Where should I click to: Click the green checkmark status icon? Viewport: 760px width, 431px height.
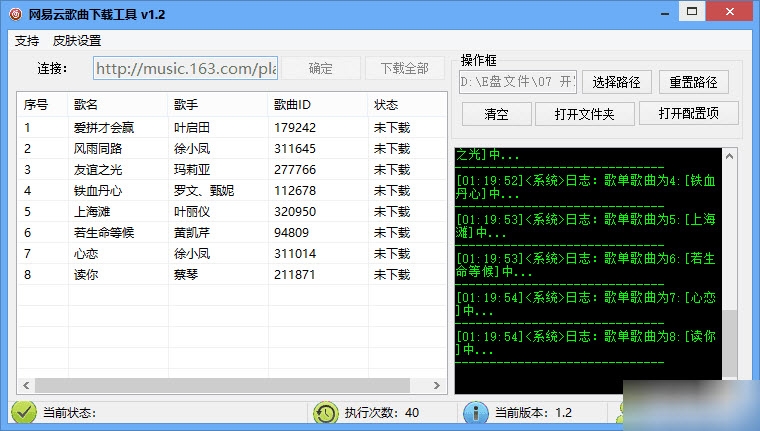point(24,413)
